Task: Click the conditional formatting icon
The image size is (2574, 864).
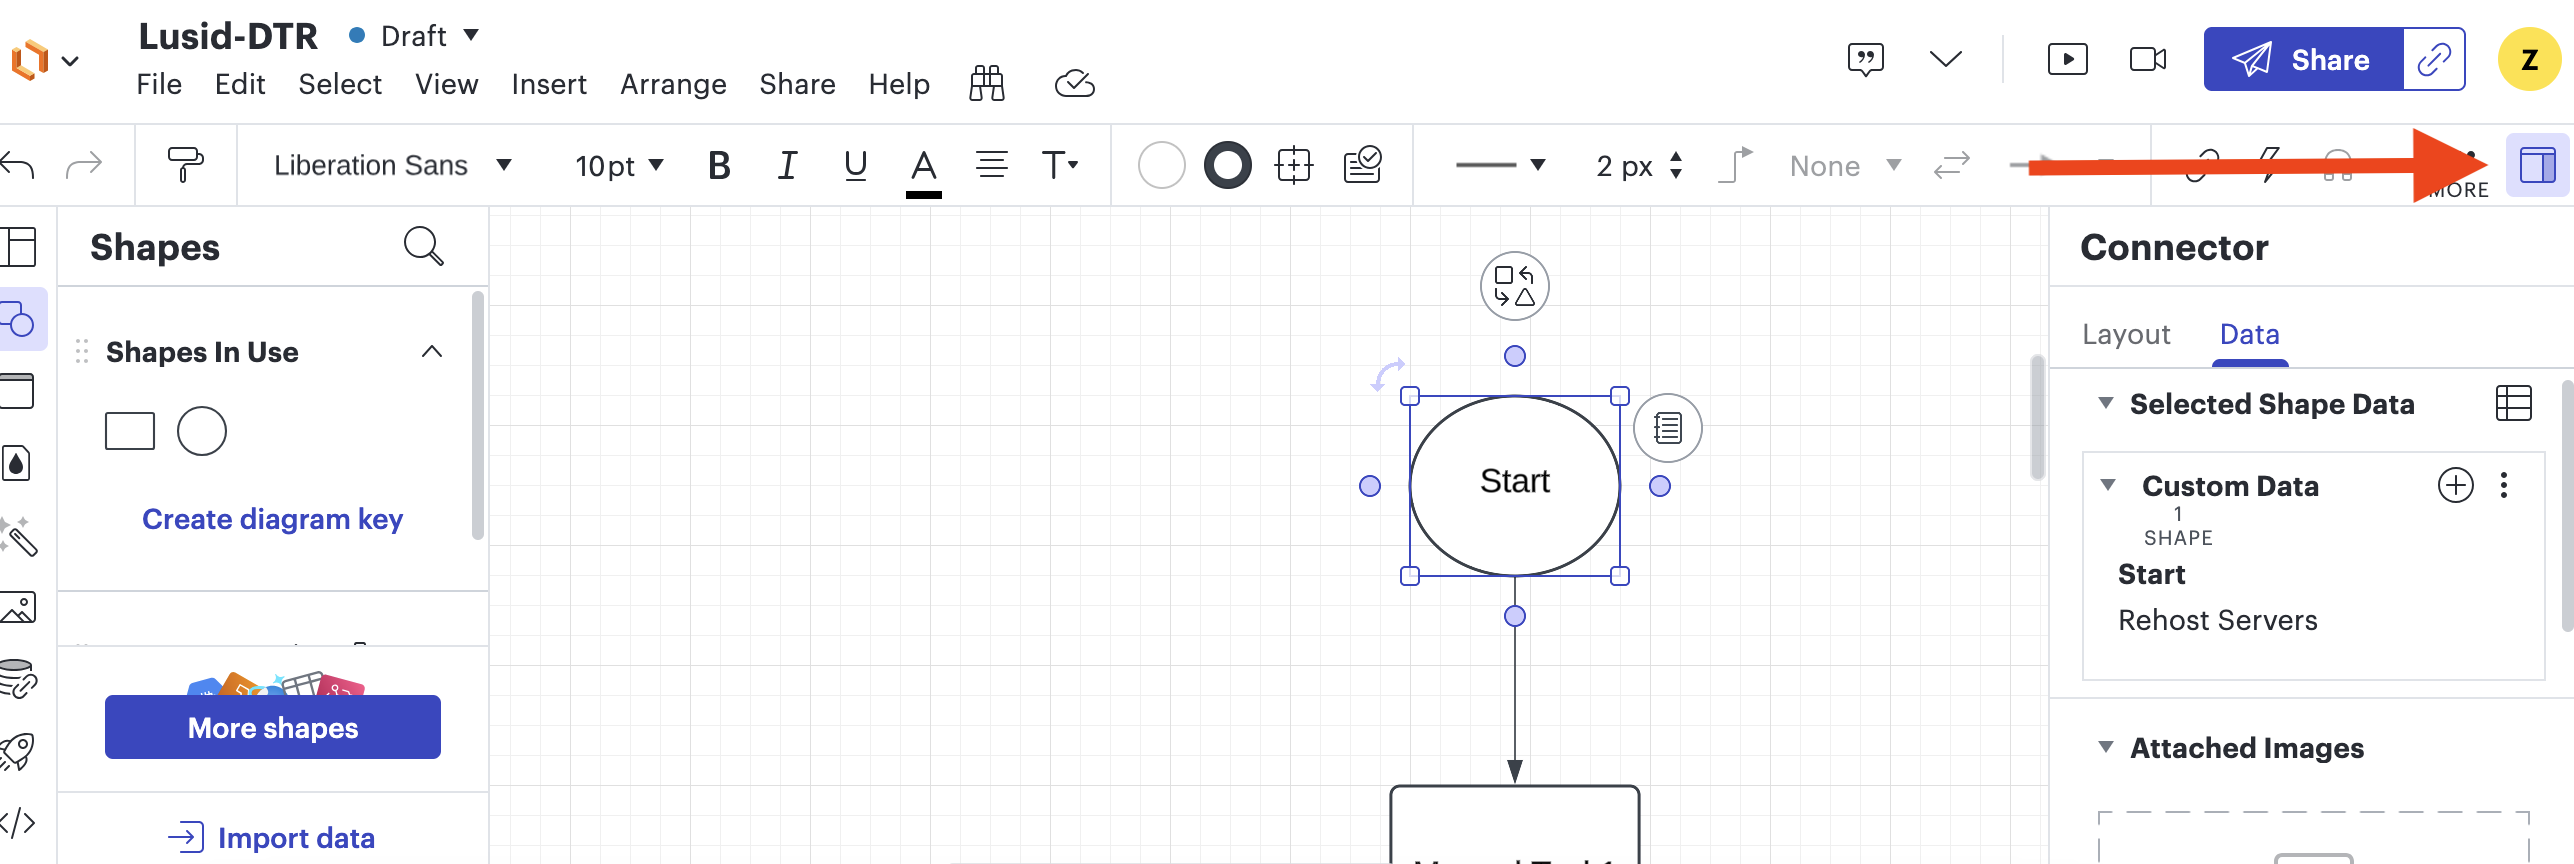Action: pos(1363,165)
